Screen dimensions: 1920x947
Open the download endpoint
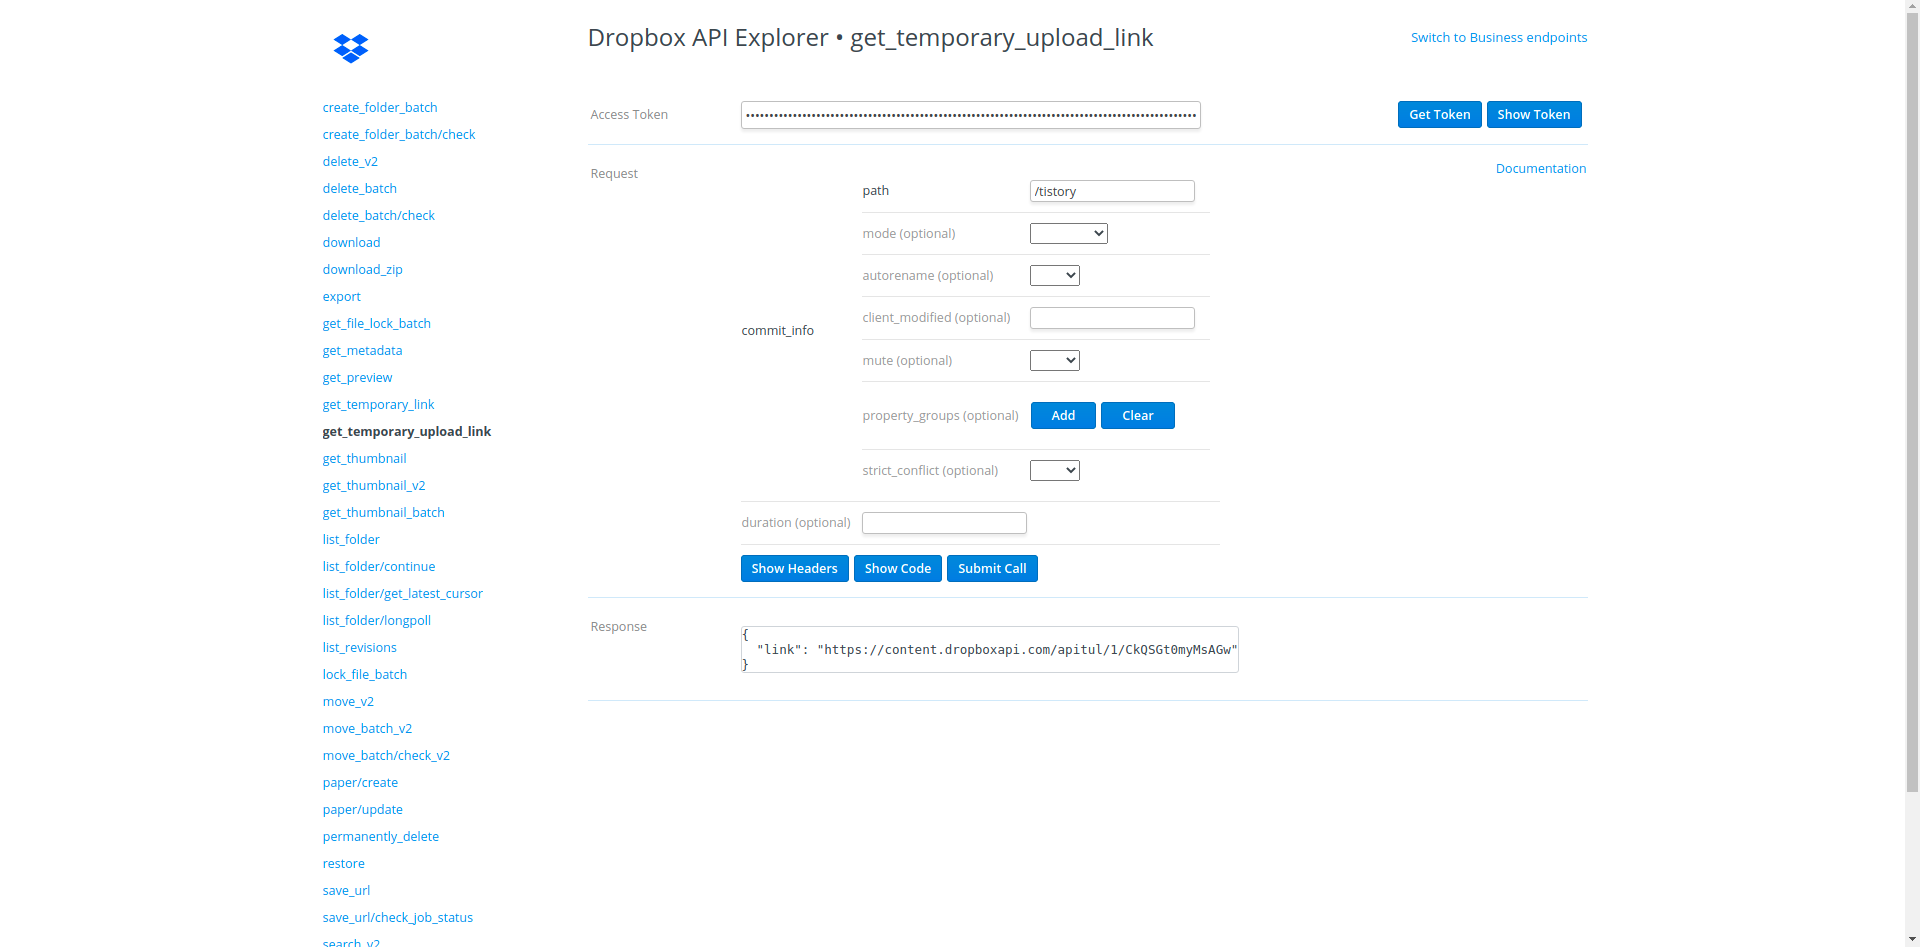(x=351, y=242)
